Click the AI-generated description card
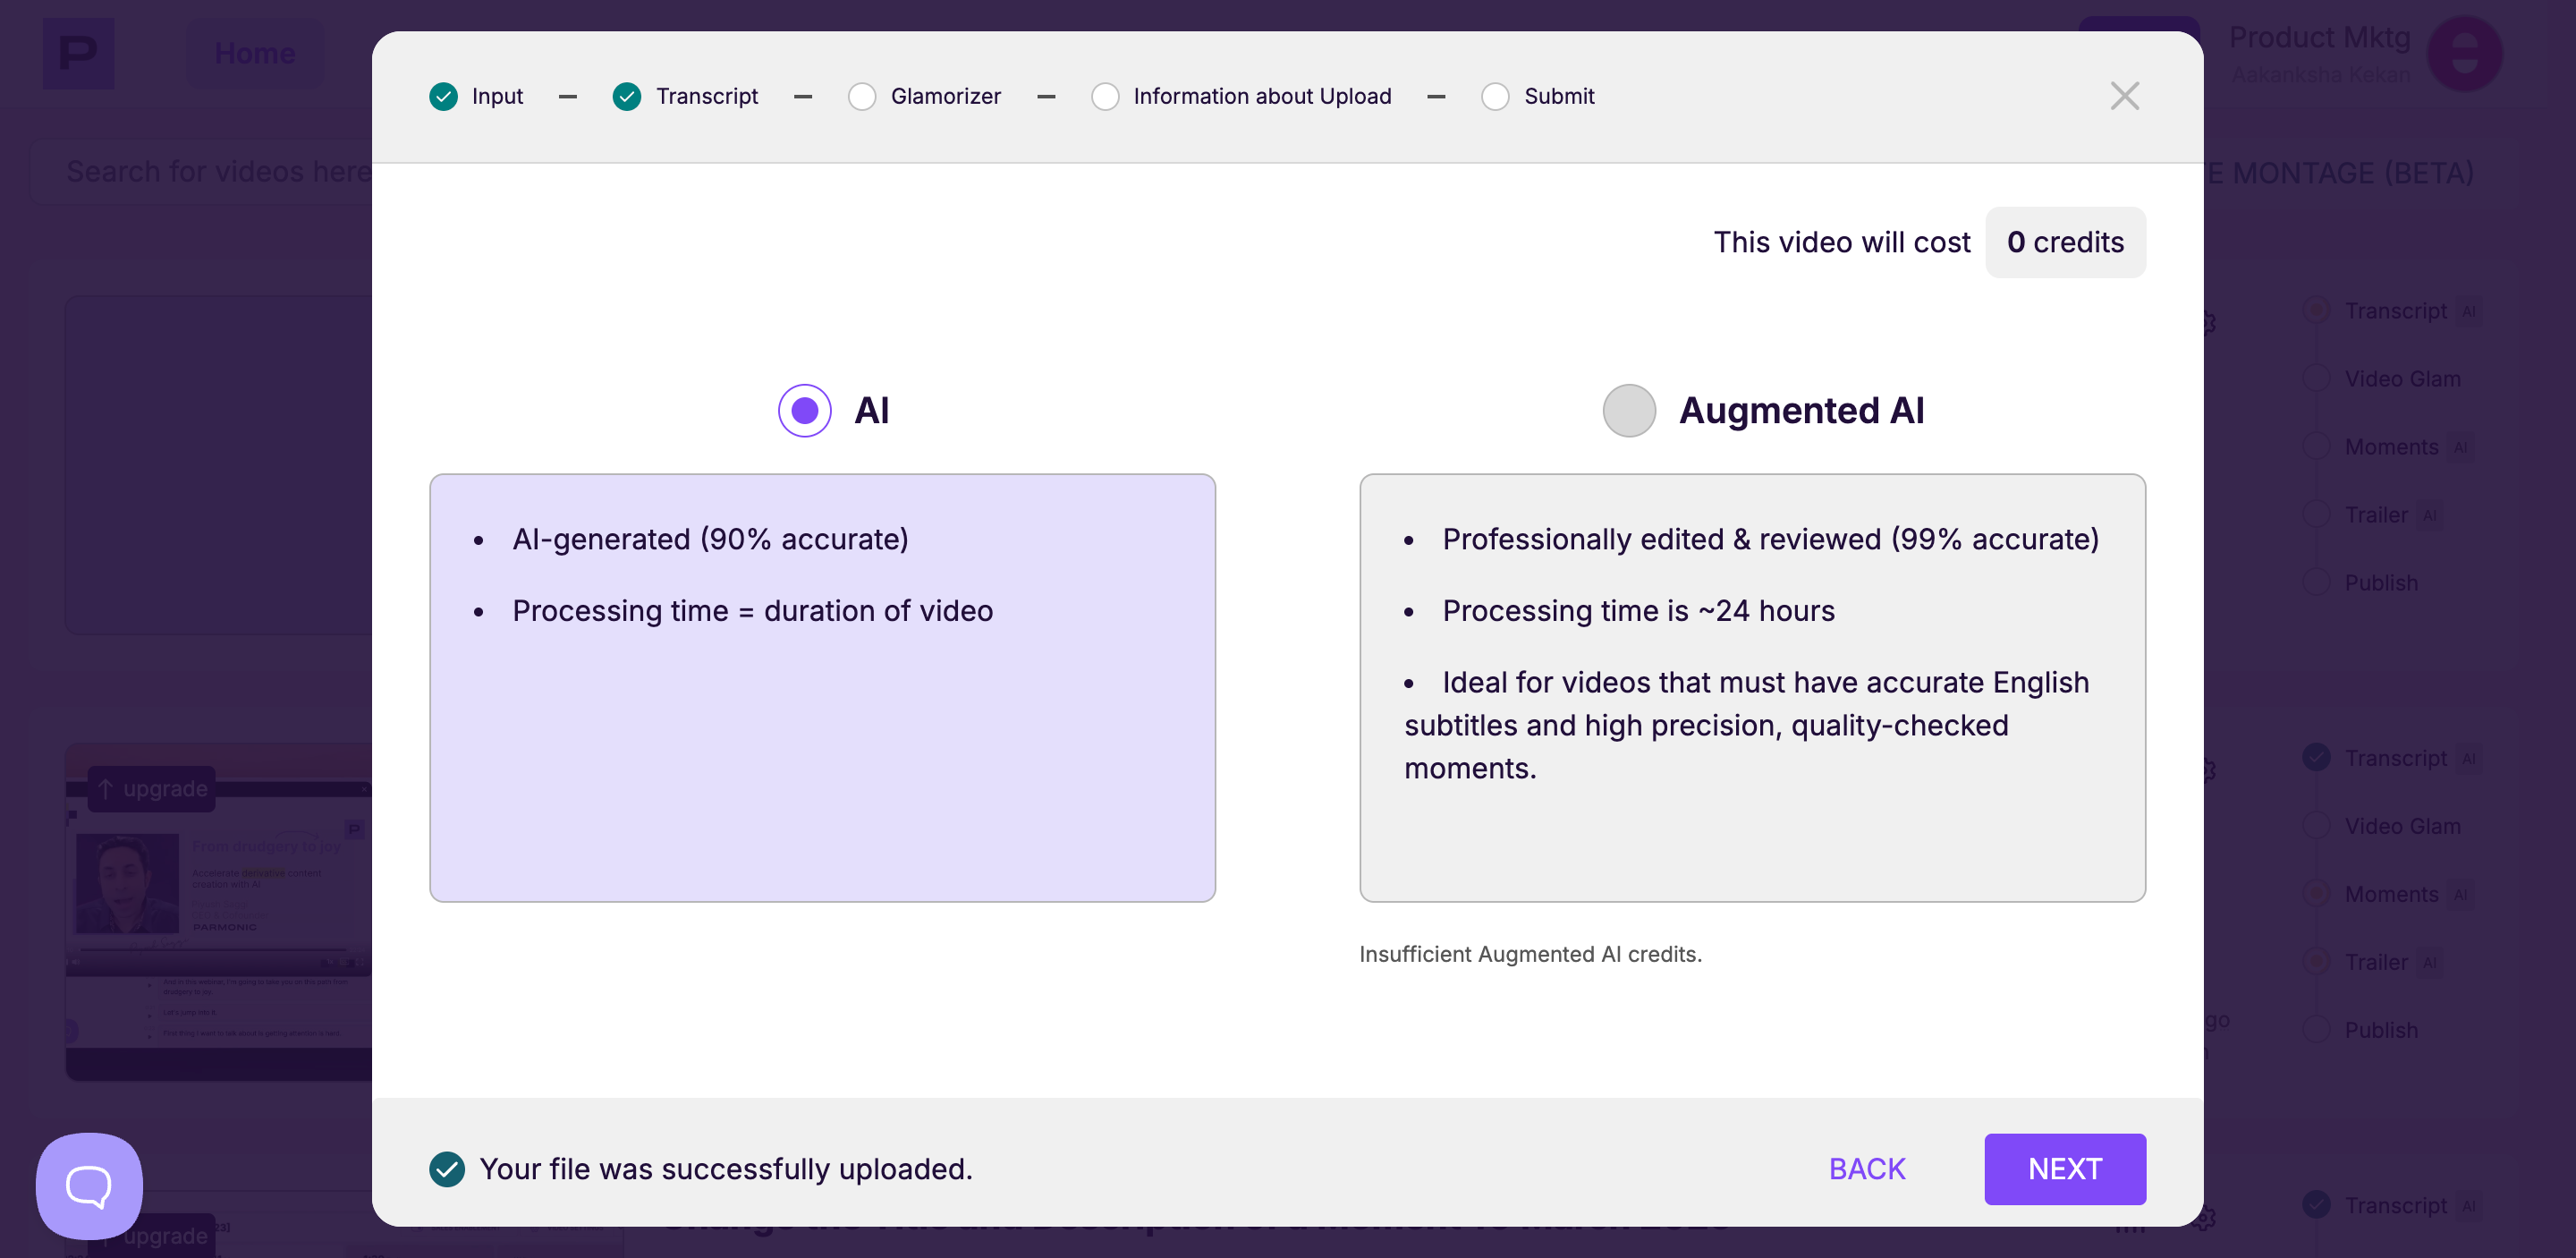 822,688
